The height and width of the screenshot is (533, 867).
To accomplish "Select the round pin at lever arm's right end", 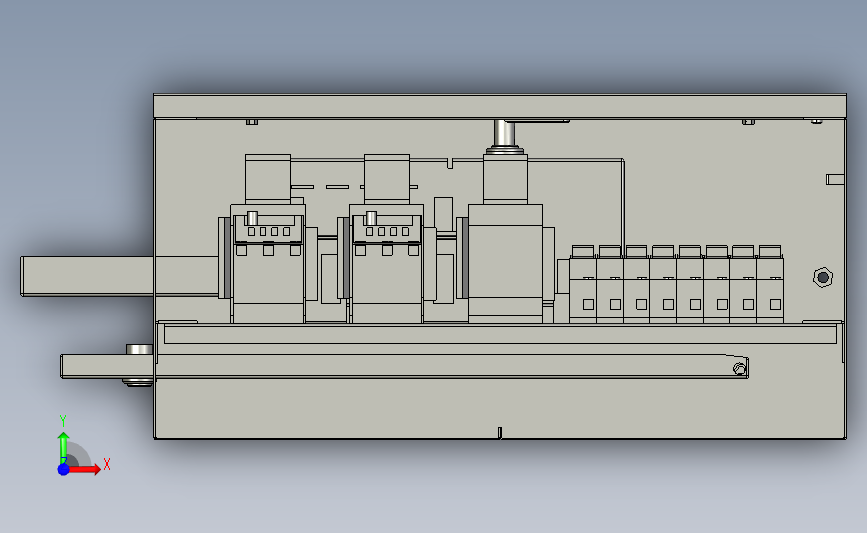I will [739, 368].
